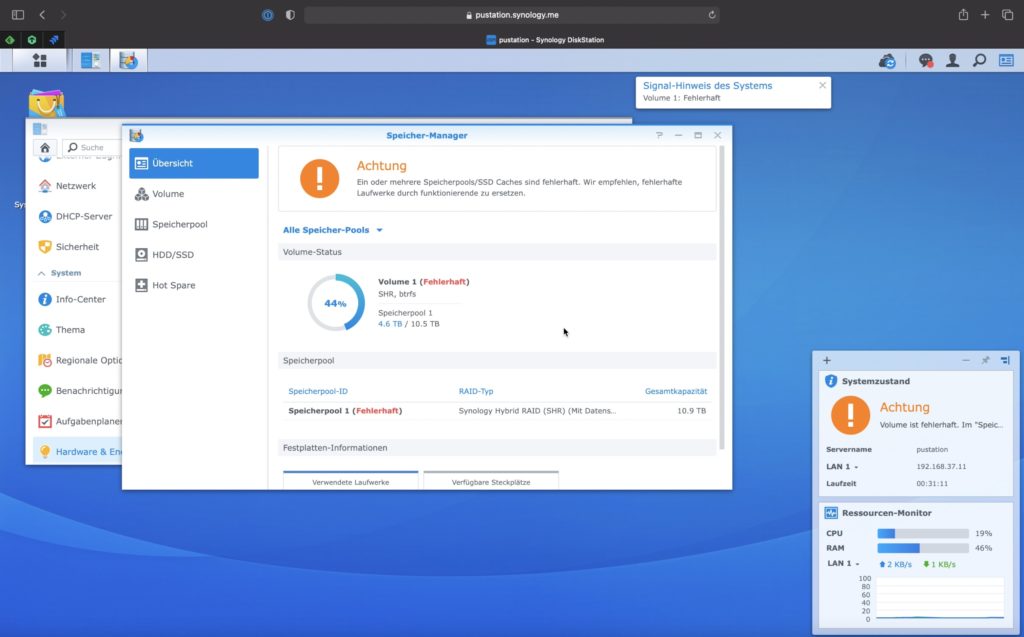
Task: Open the cloud sync status icon
Action: click(x=887, y=61)
